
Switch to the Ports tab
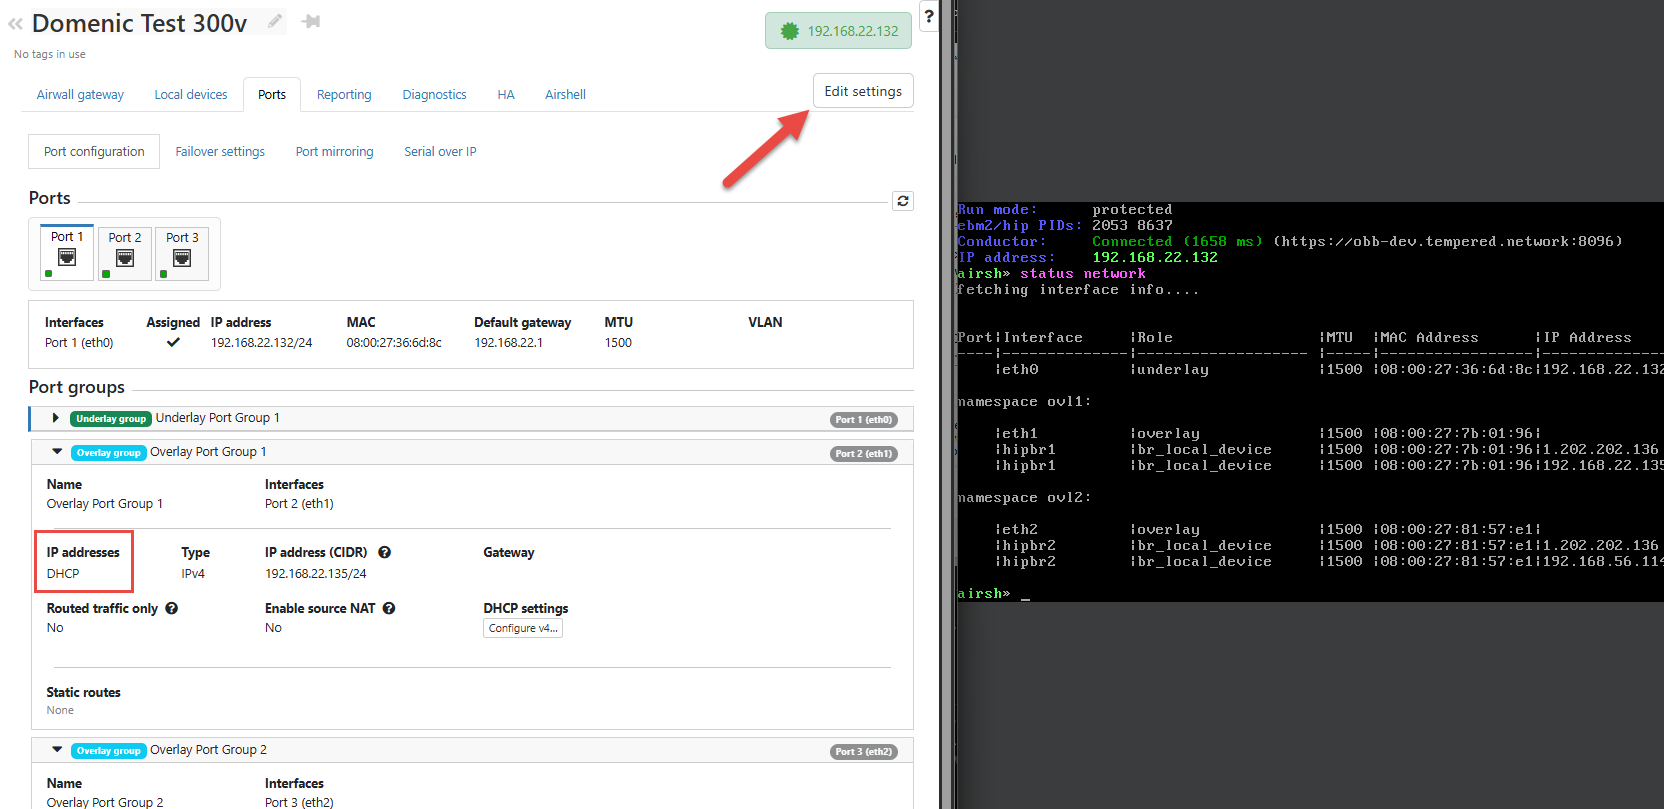[x=272, y=95]
